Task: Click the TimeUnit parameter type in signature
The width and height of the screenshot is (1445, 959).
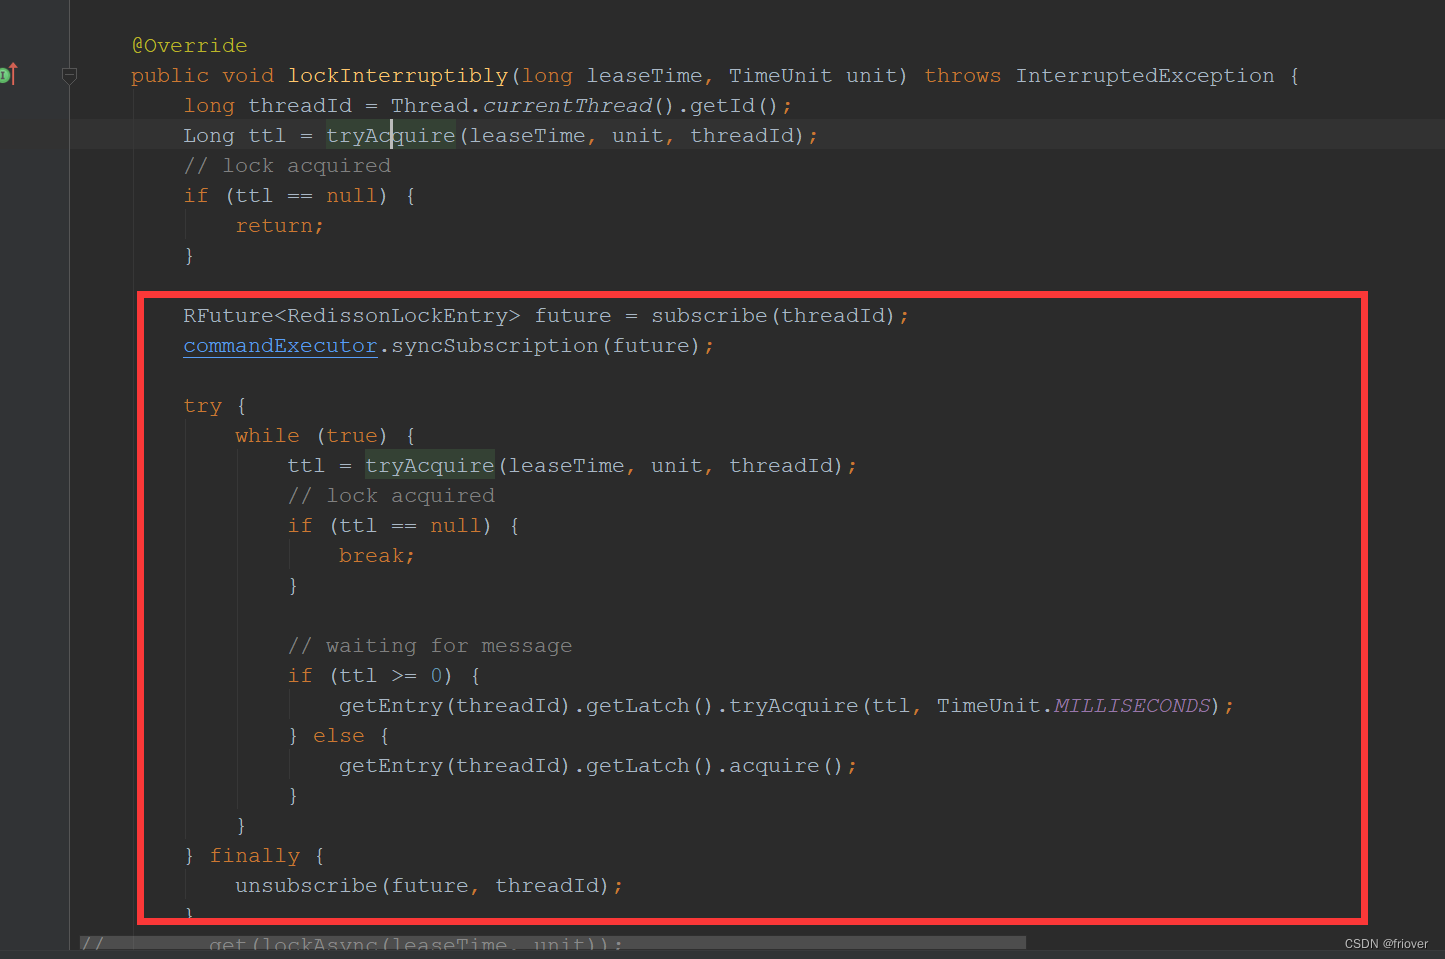Action: click(780, 76)
